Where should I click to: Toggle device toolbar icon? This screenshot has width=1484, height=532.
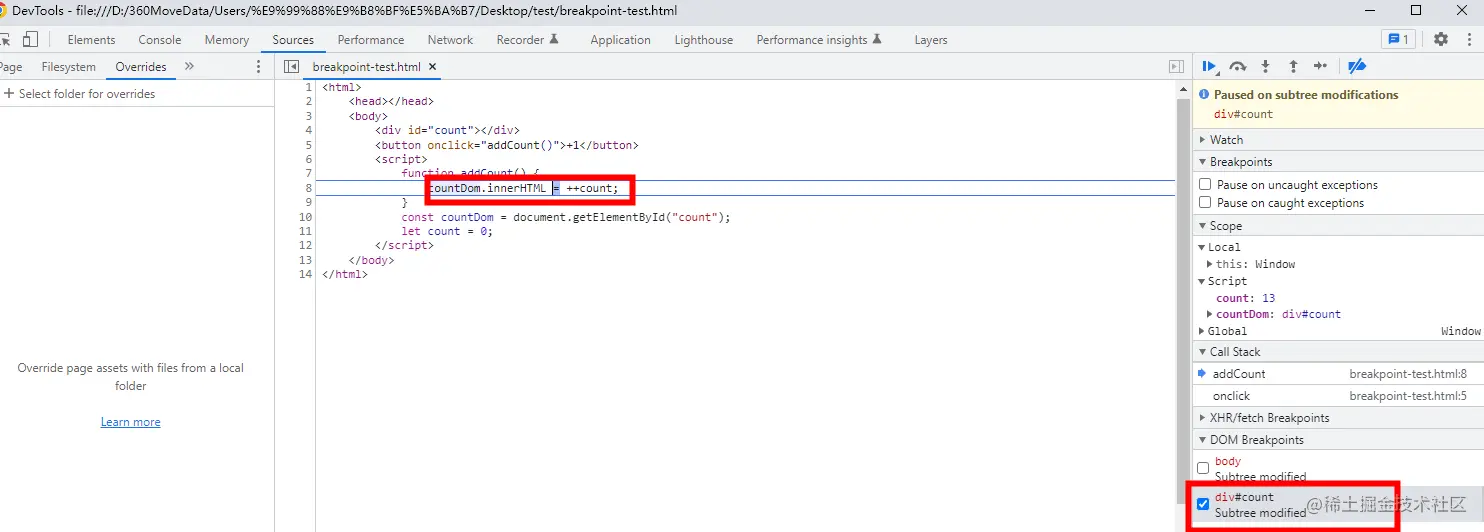30,39
